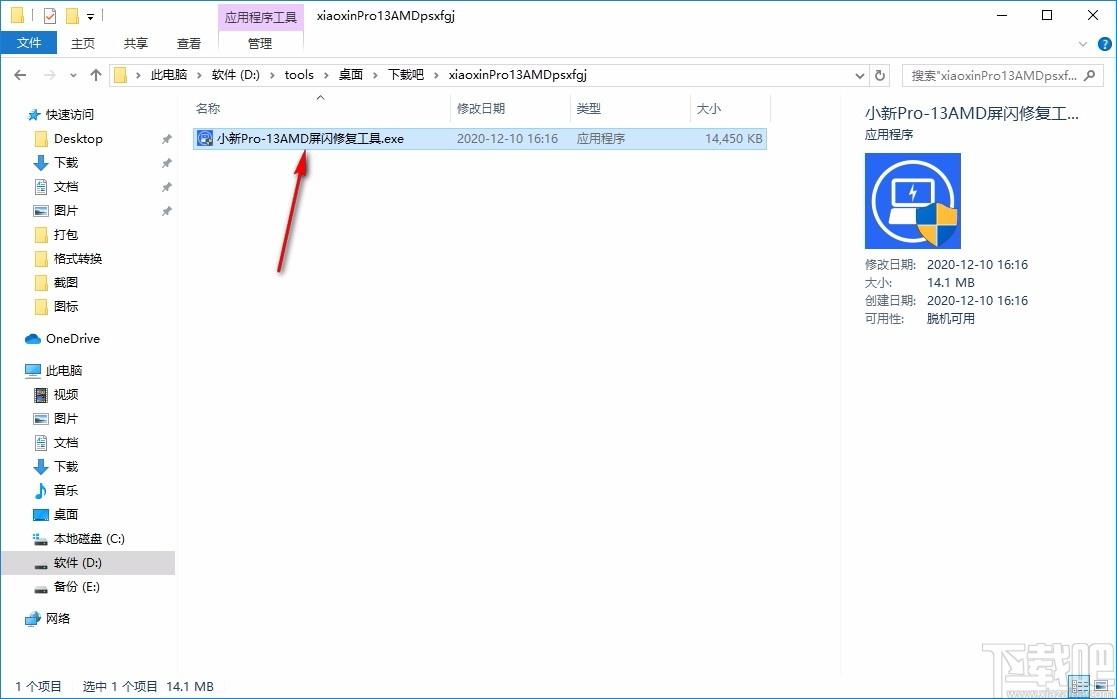Click the search magnifier icon
Viewport: 1117px width, 699px height.
[x=1089, y=75]
